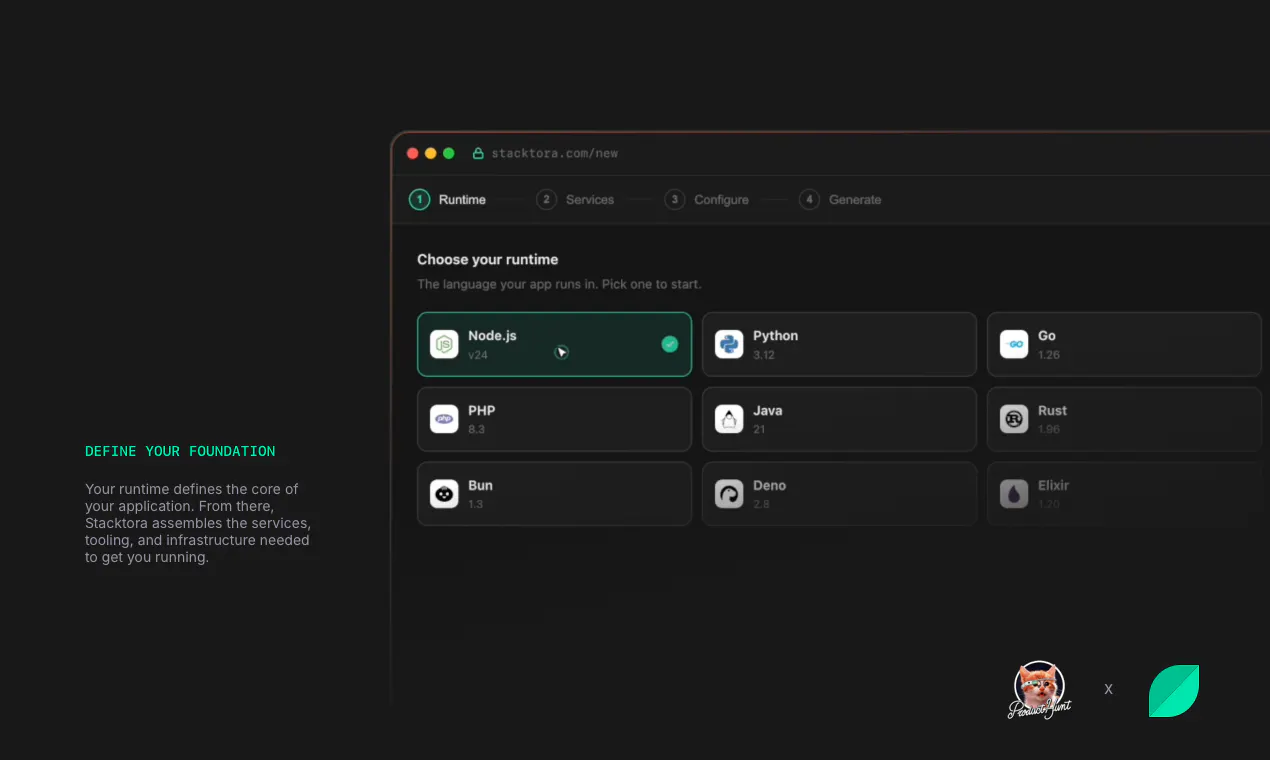The height and width of the screenshot is (760, 1270).
Task: Click the "DEFINE YOUR FOUNDATION" heading
Action: point(180,451)
